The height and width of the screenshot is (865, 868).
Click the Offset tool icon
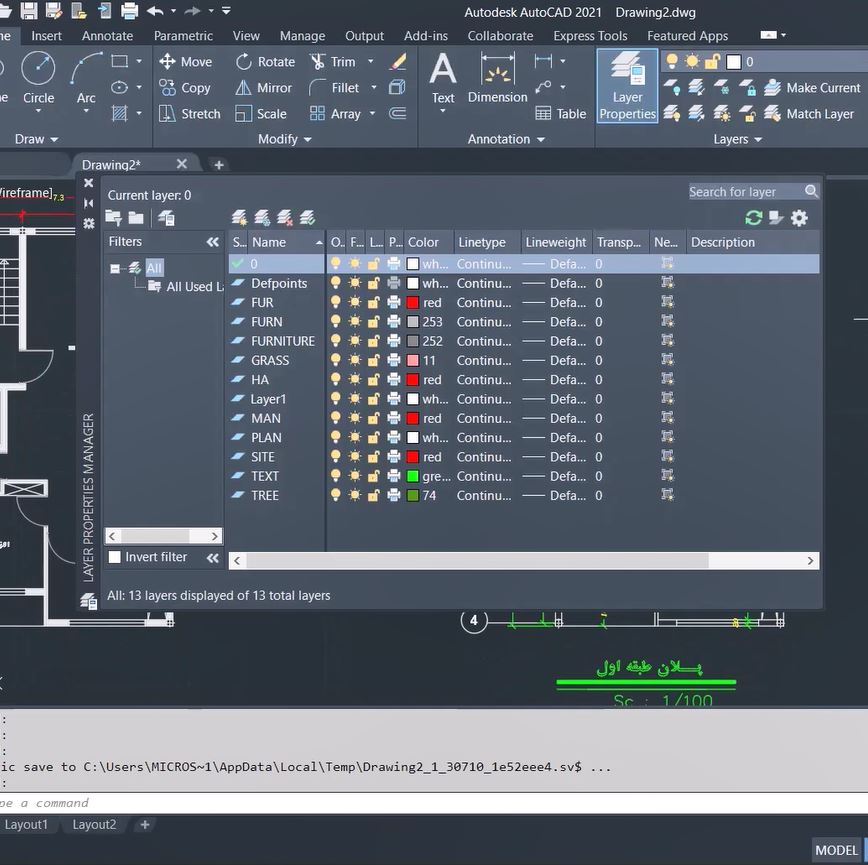pos(397,113)
